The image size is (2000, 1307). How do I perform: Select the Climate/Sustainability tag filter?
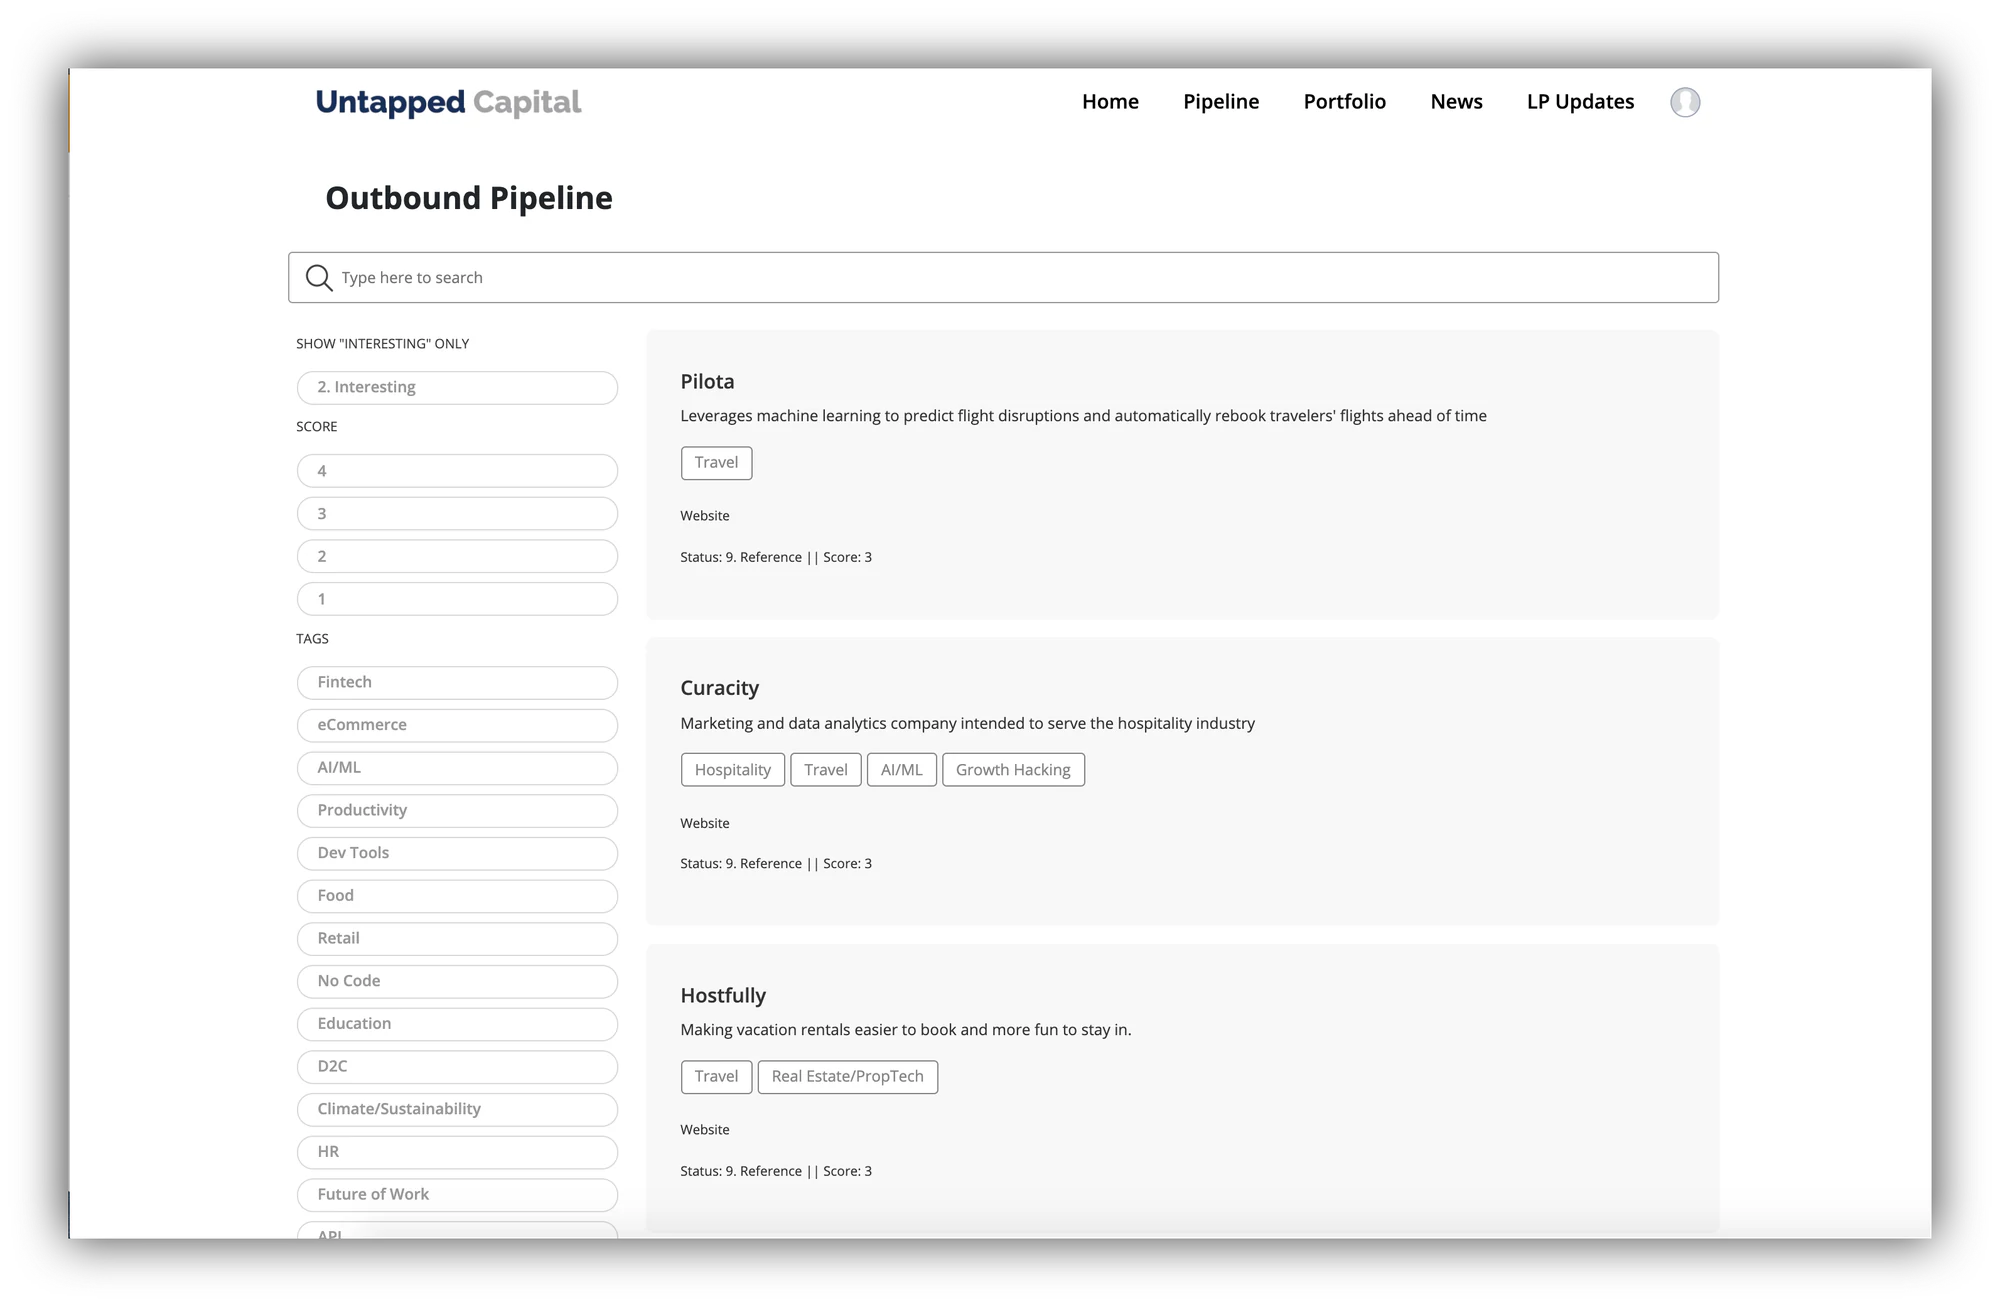coord(457,1110)
